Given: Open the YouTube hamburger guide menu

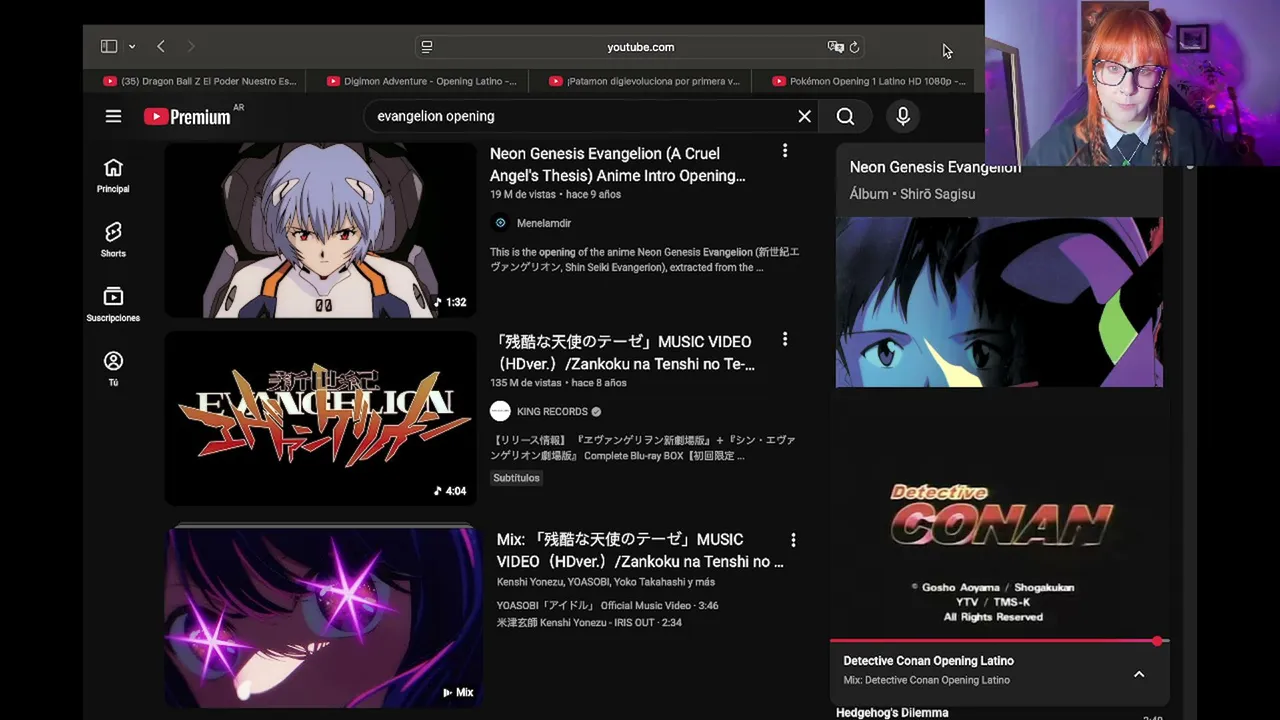Looking at the screenshot, I should pos(113,117).
